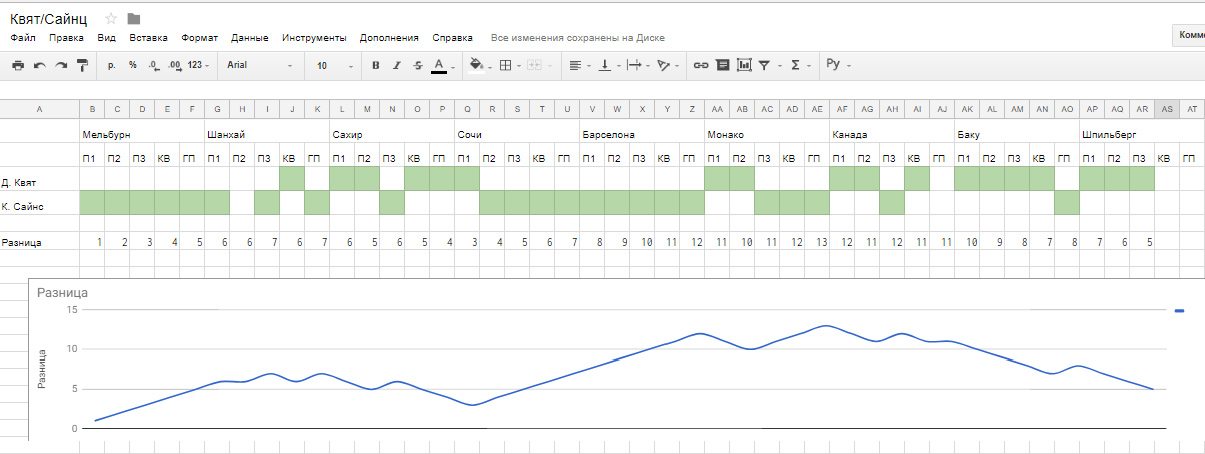
Task: Expand the 123 number format dropdown
Action: pos(201,65)
